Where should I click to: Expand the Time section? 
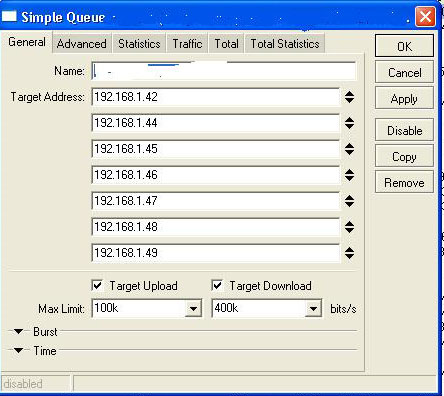click(x=18, y=350)
